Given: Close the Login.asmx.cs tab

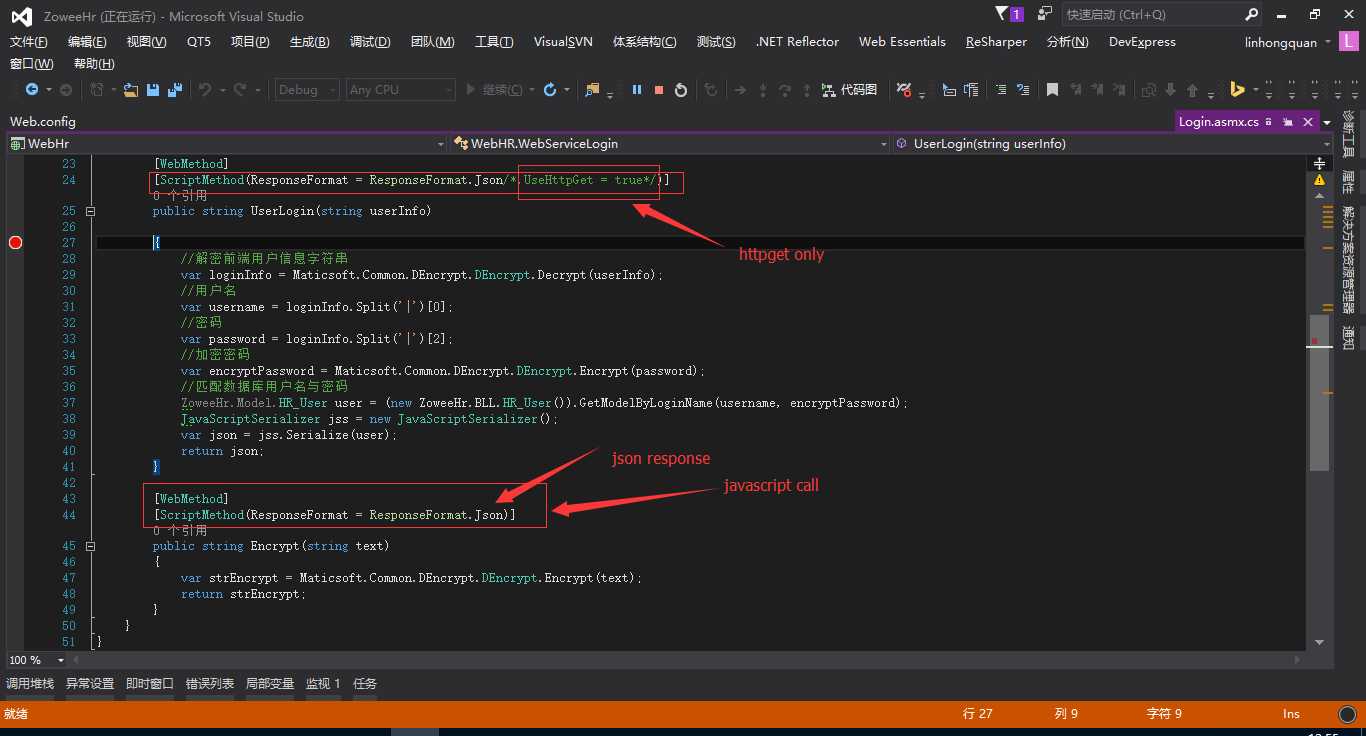Looking at the screenshot, I should click(x=1306, y=122).
